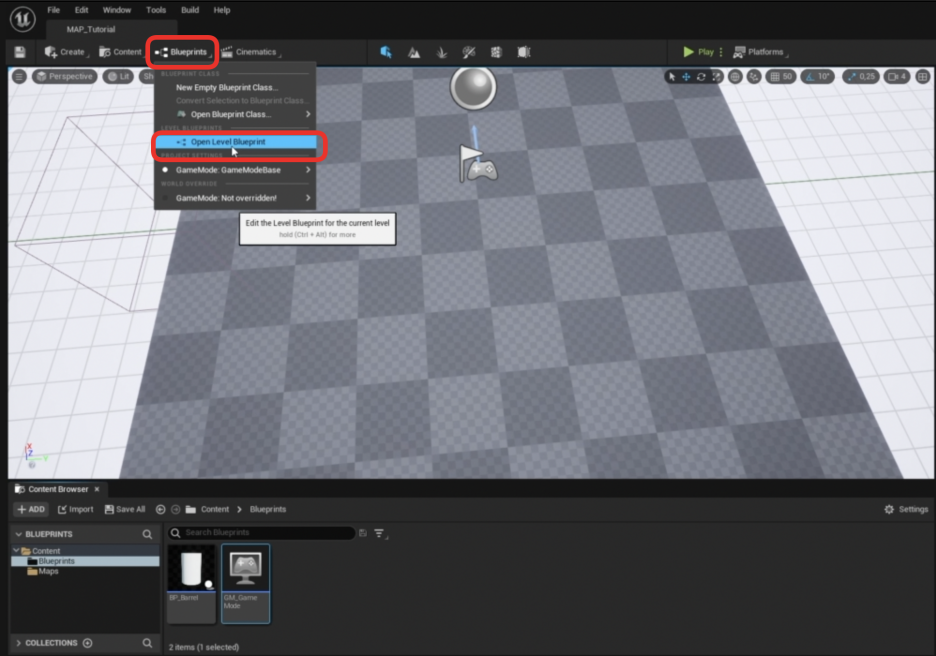Toggle rotation snapping angle icon

810,76
